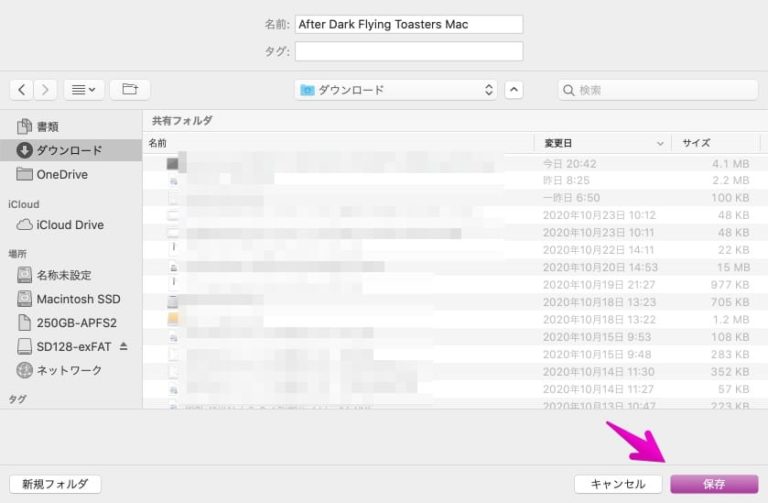Select the row dated 2020年10月23日 10:12

coord(455,216)
